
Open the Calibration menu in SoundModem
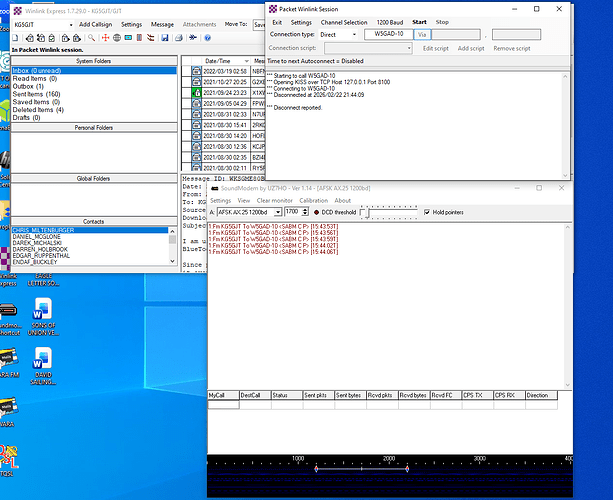coord(312,200)
